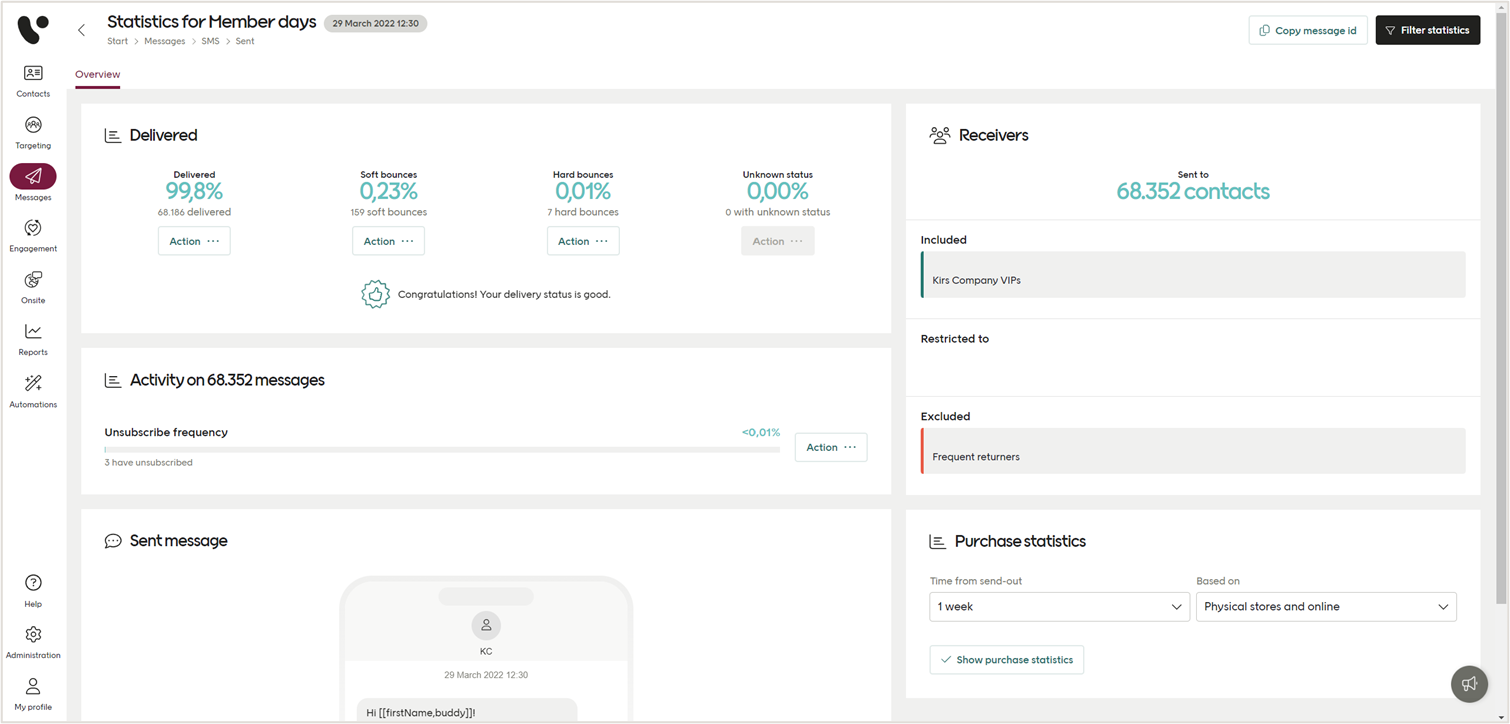Image resolution: width=1510 pixels, height=724 pixels.
Task: Click the megaphone feedback icon
Action: pyautogui.click(x=1468, y=684)
